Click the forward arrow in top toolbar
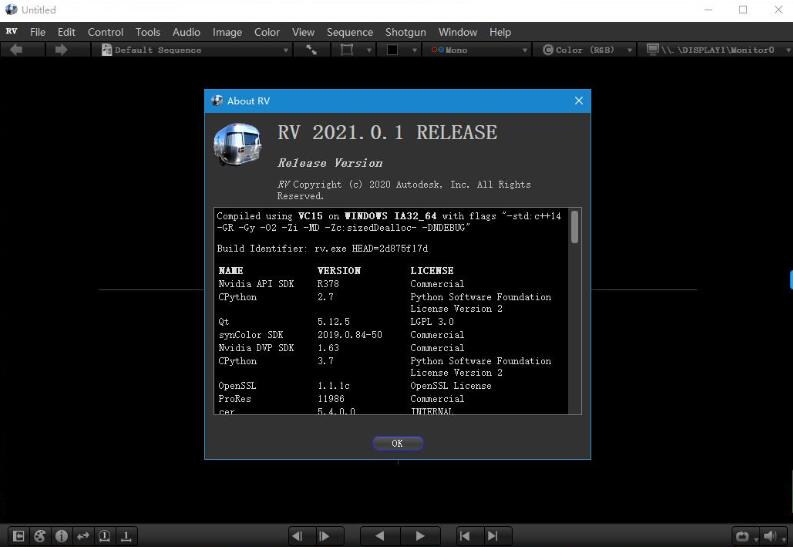Screen dimensions: 793x547 pyautogui.click(x=61, y=50)
